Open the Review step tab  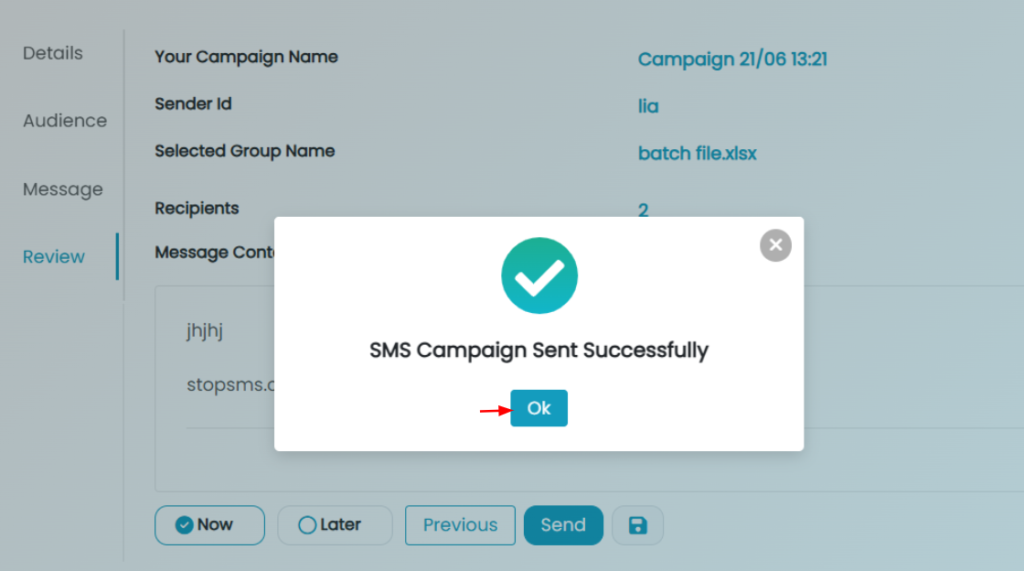(x=54, y=257)
